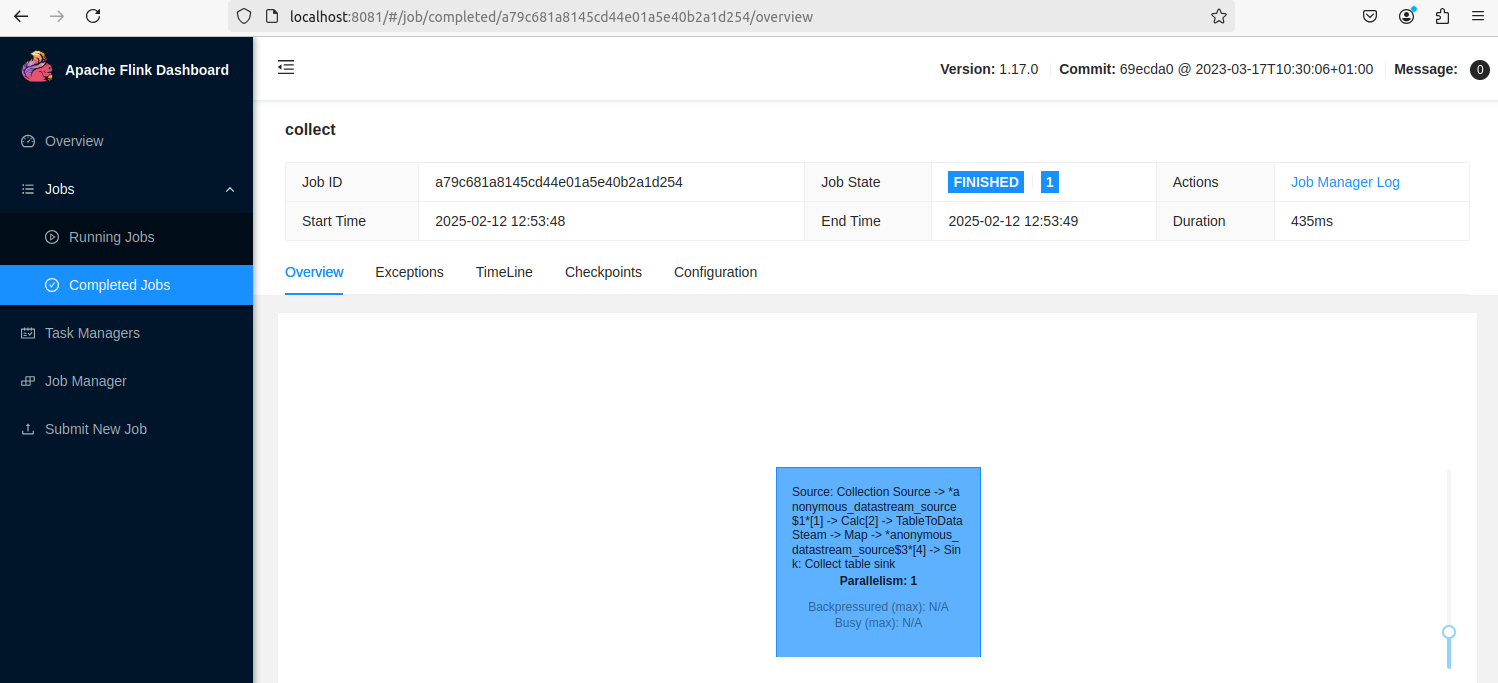Click the End Time value 2025-02-12 12:53:49
Screen dimensions: 1498x683
pos(1013,221)
